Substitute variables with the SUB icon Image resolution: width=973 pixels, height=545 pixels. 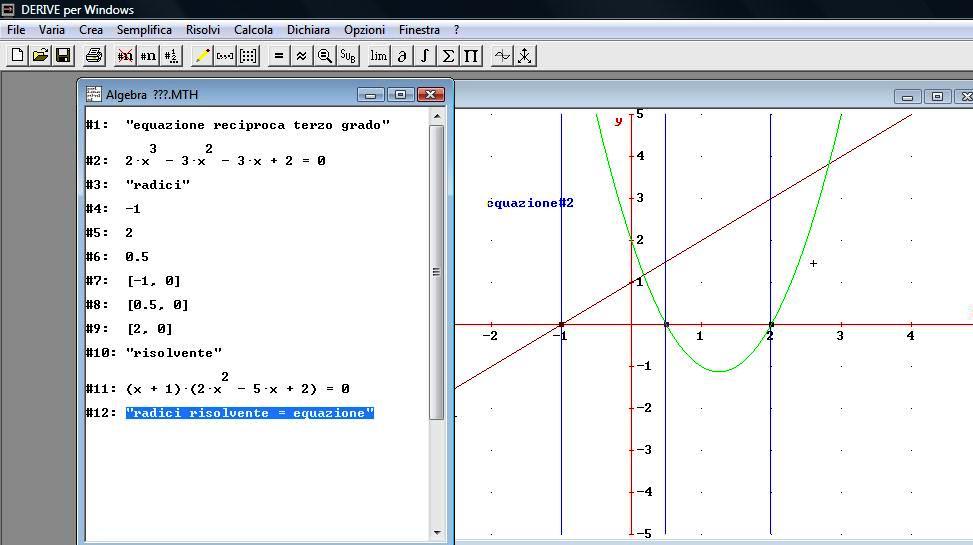coord(348,56)
